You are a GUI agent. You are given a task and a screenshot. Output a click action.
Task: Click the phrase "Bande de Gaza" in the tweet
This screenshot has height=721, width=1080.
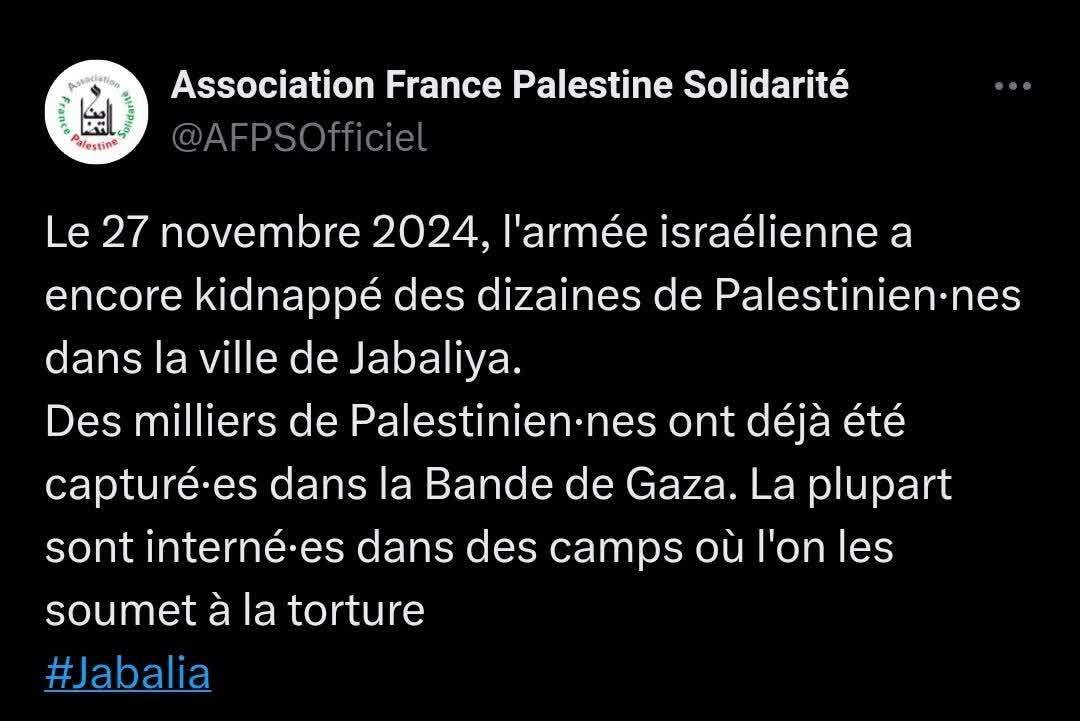pyautogui.click(x=577, y=485)
